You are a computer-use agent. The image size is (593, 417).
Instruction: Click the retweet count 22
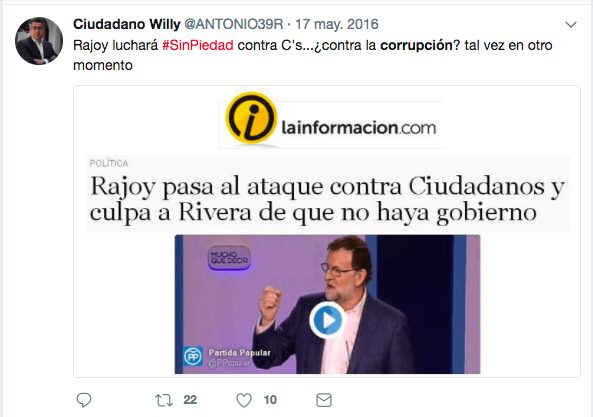point(190,400)
